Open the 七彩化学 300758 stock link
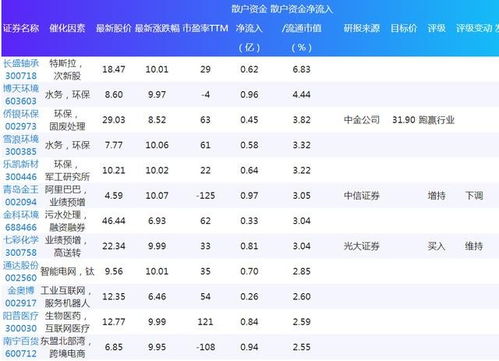 pyautogui.click(x=21, y=246)
